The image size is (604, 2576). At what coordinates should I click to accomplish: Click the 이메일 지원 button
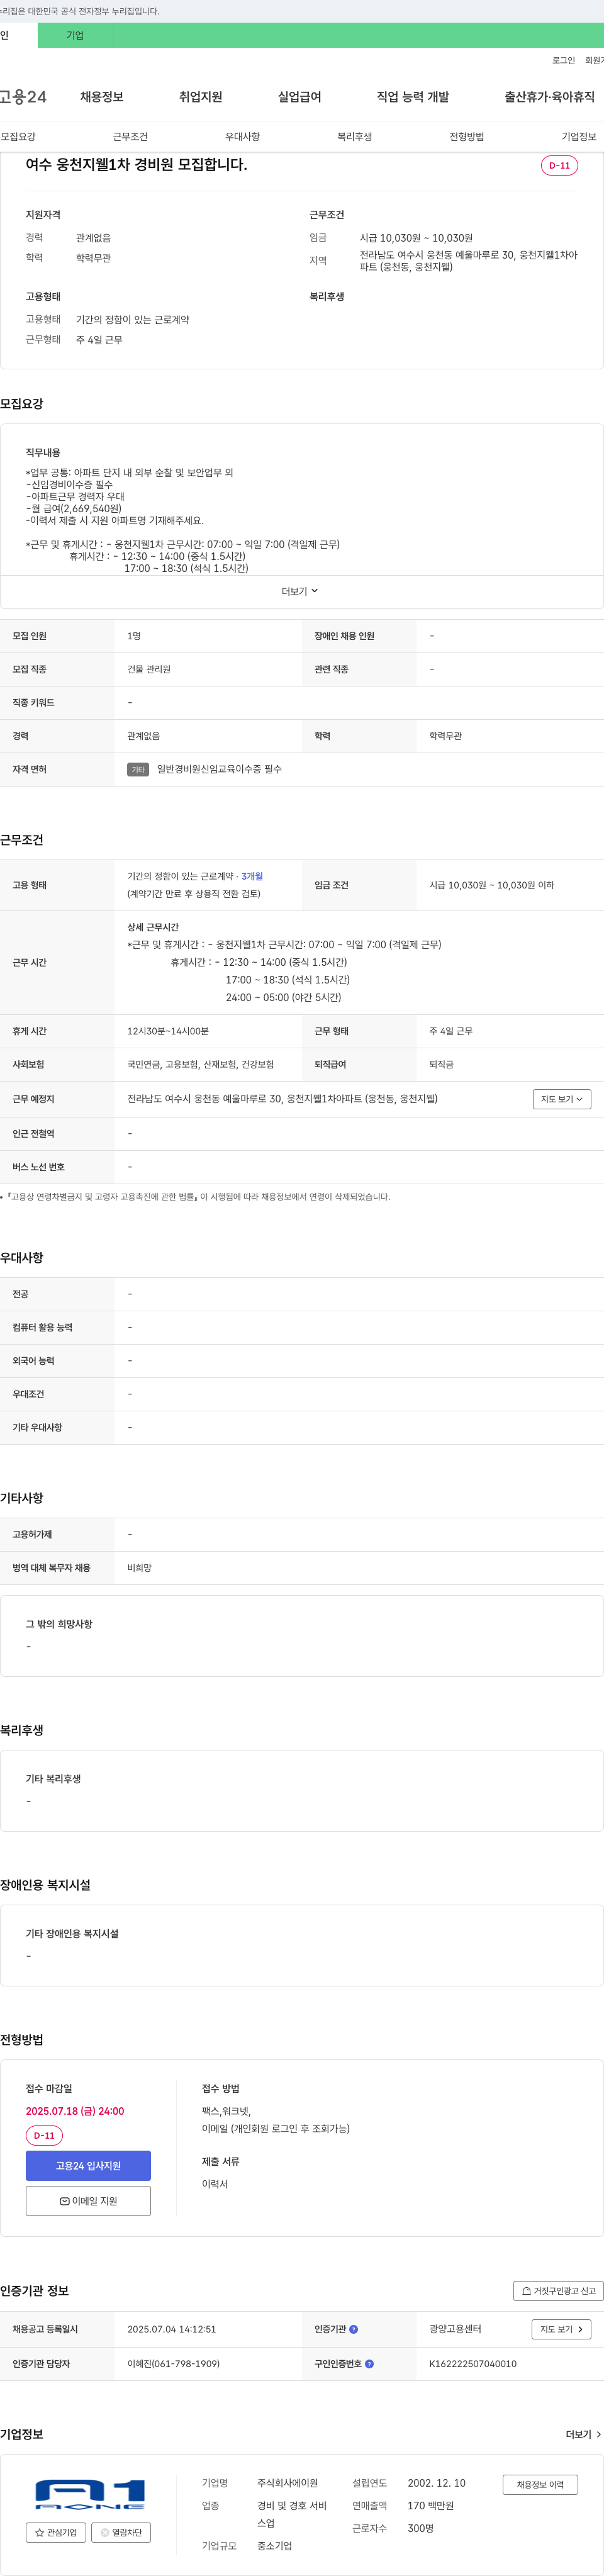[88, 2200]
